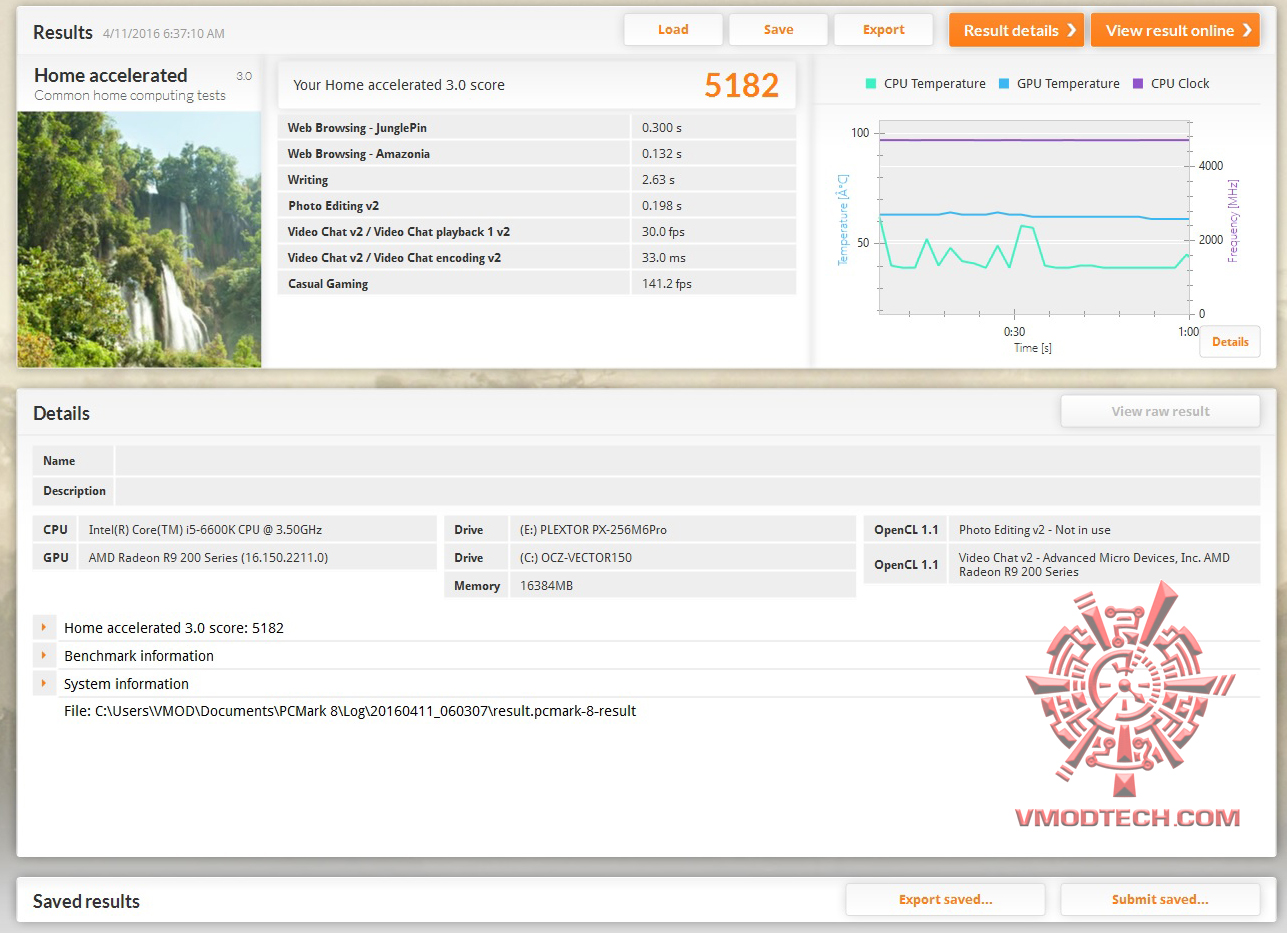Click Photo Editing v2 - Not in use text

pos(1035,529)
